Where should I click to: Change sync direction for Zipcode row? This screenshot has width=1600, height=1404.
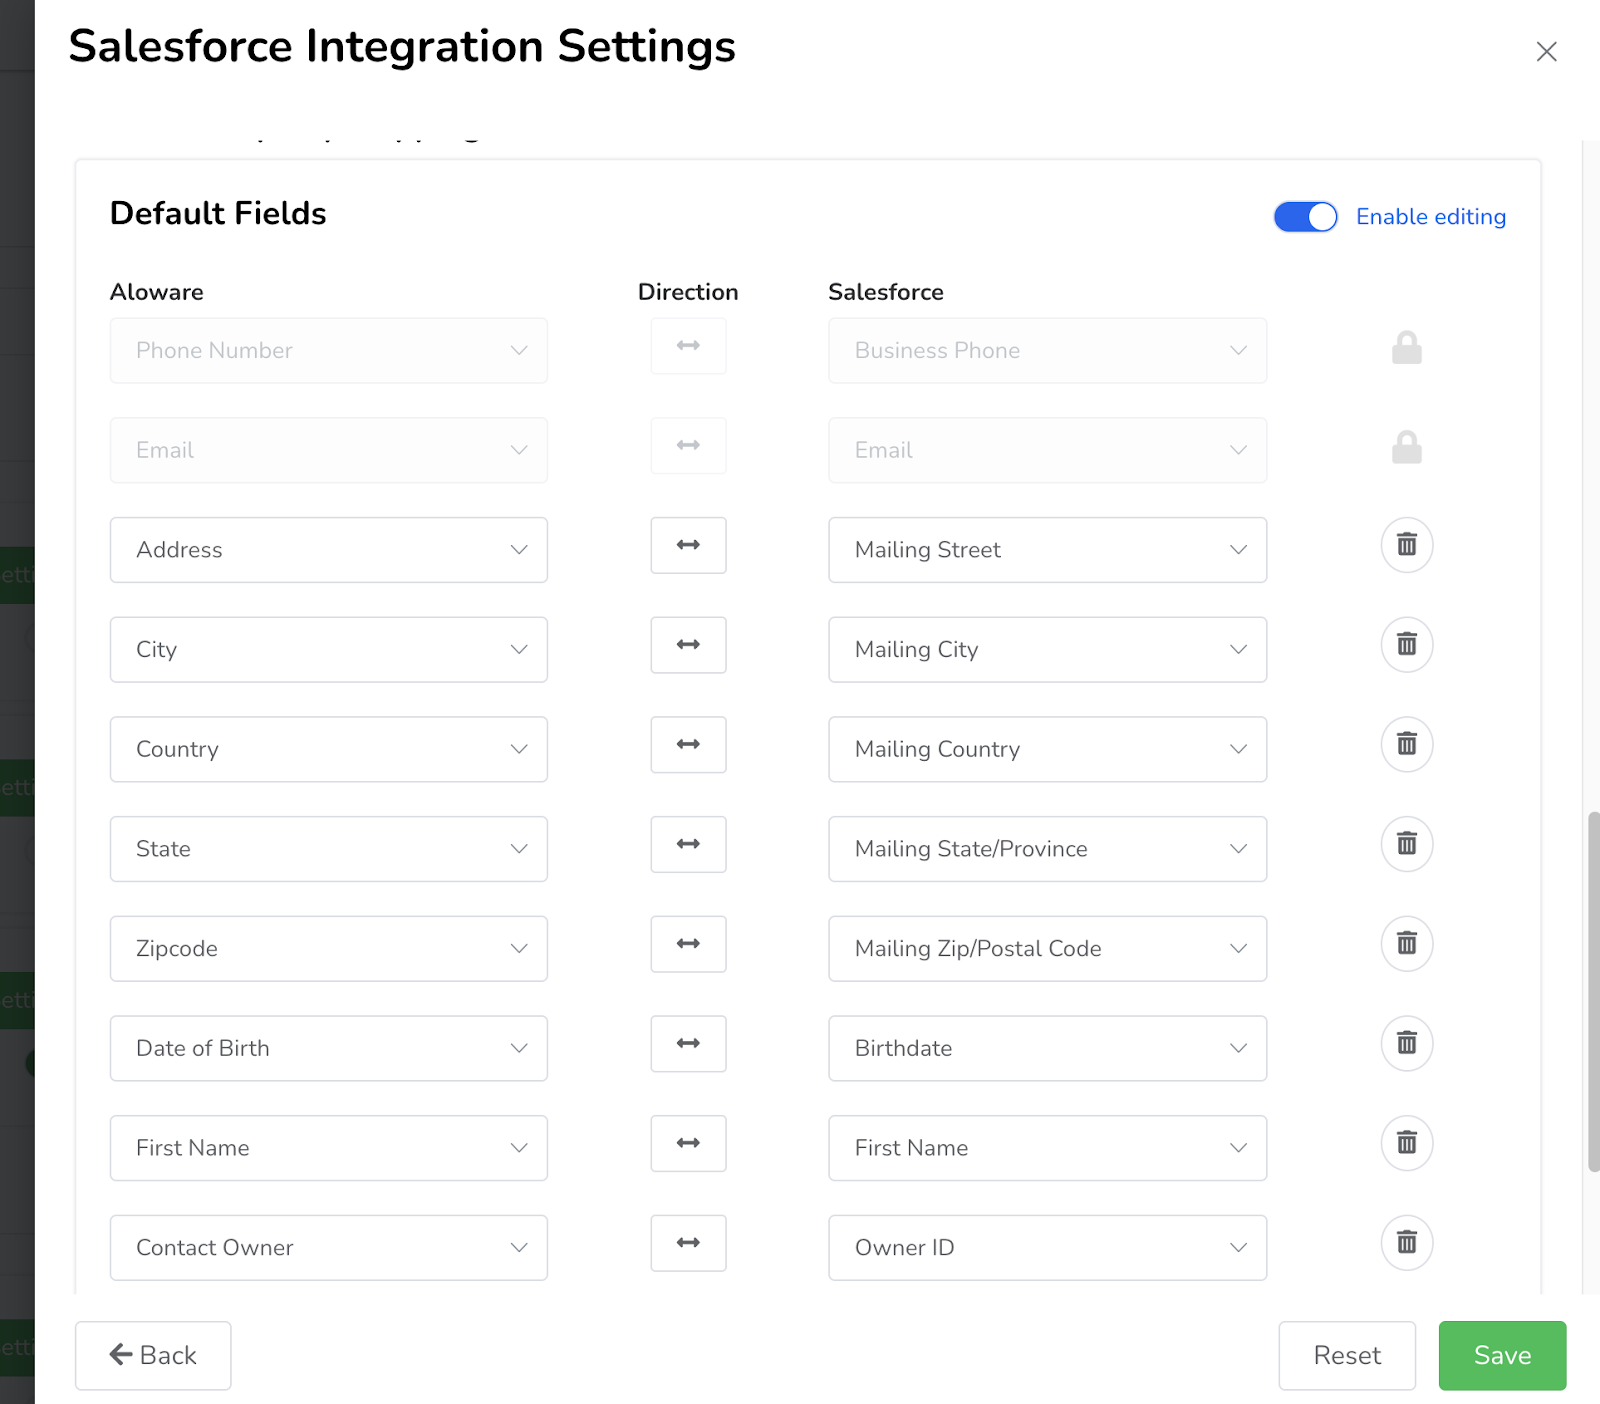[688, 944]
